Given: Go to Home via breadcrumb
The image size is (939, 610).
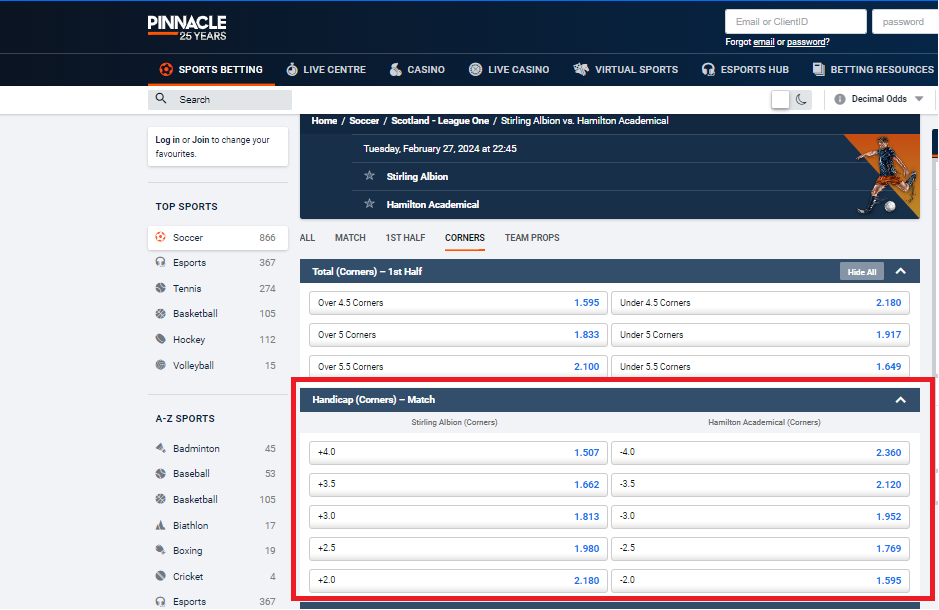Looking at the screenshot, I should pyautogui.click(x=324, y=120).
